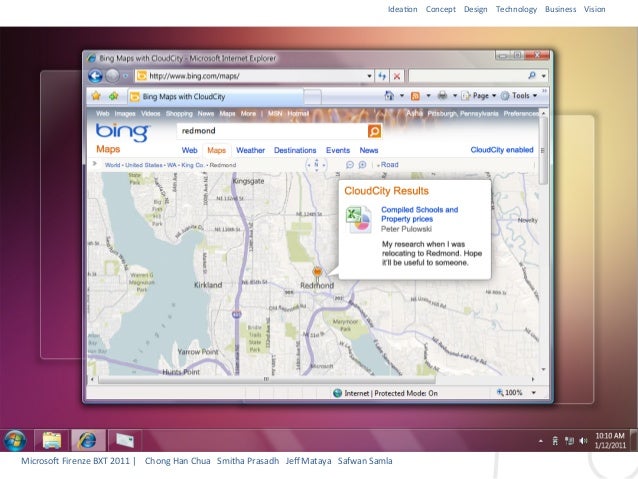Viewport: 638px width, 479px height.
Task: Open the Road map style dropdown
Action: (x=388, y=164)
